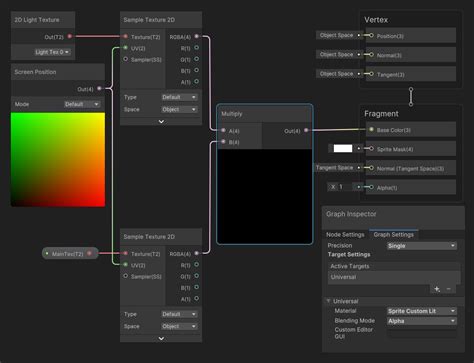Click the R(1) output port of the Sample Texture 2D fed by MainTex

tap(197, 265)
